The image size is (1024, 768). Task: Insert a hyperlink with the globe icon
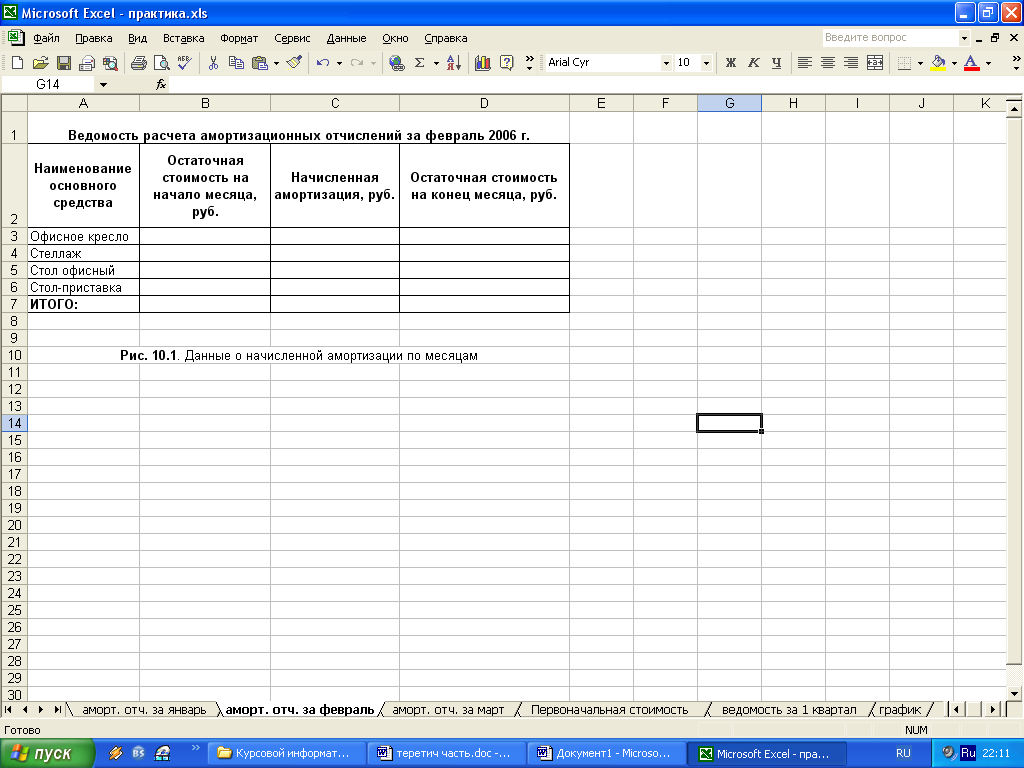point(396,63)
